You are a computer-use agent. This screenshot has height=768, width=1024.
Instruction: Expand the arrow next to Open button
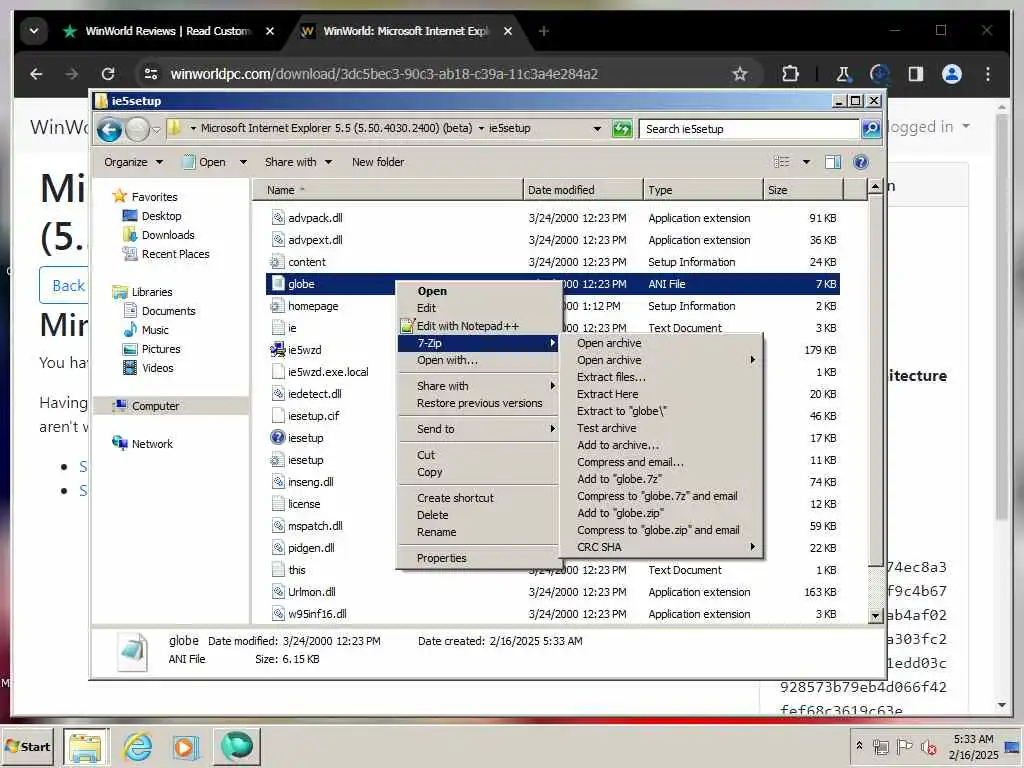(x=244, y=162)
